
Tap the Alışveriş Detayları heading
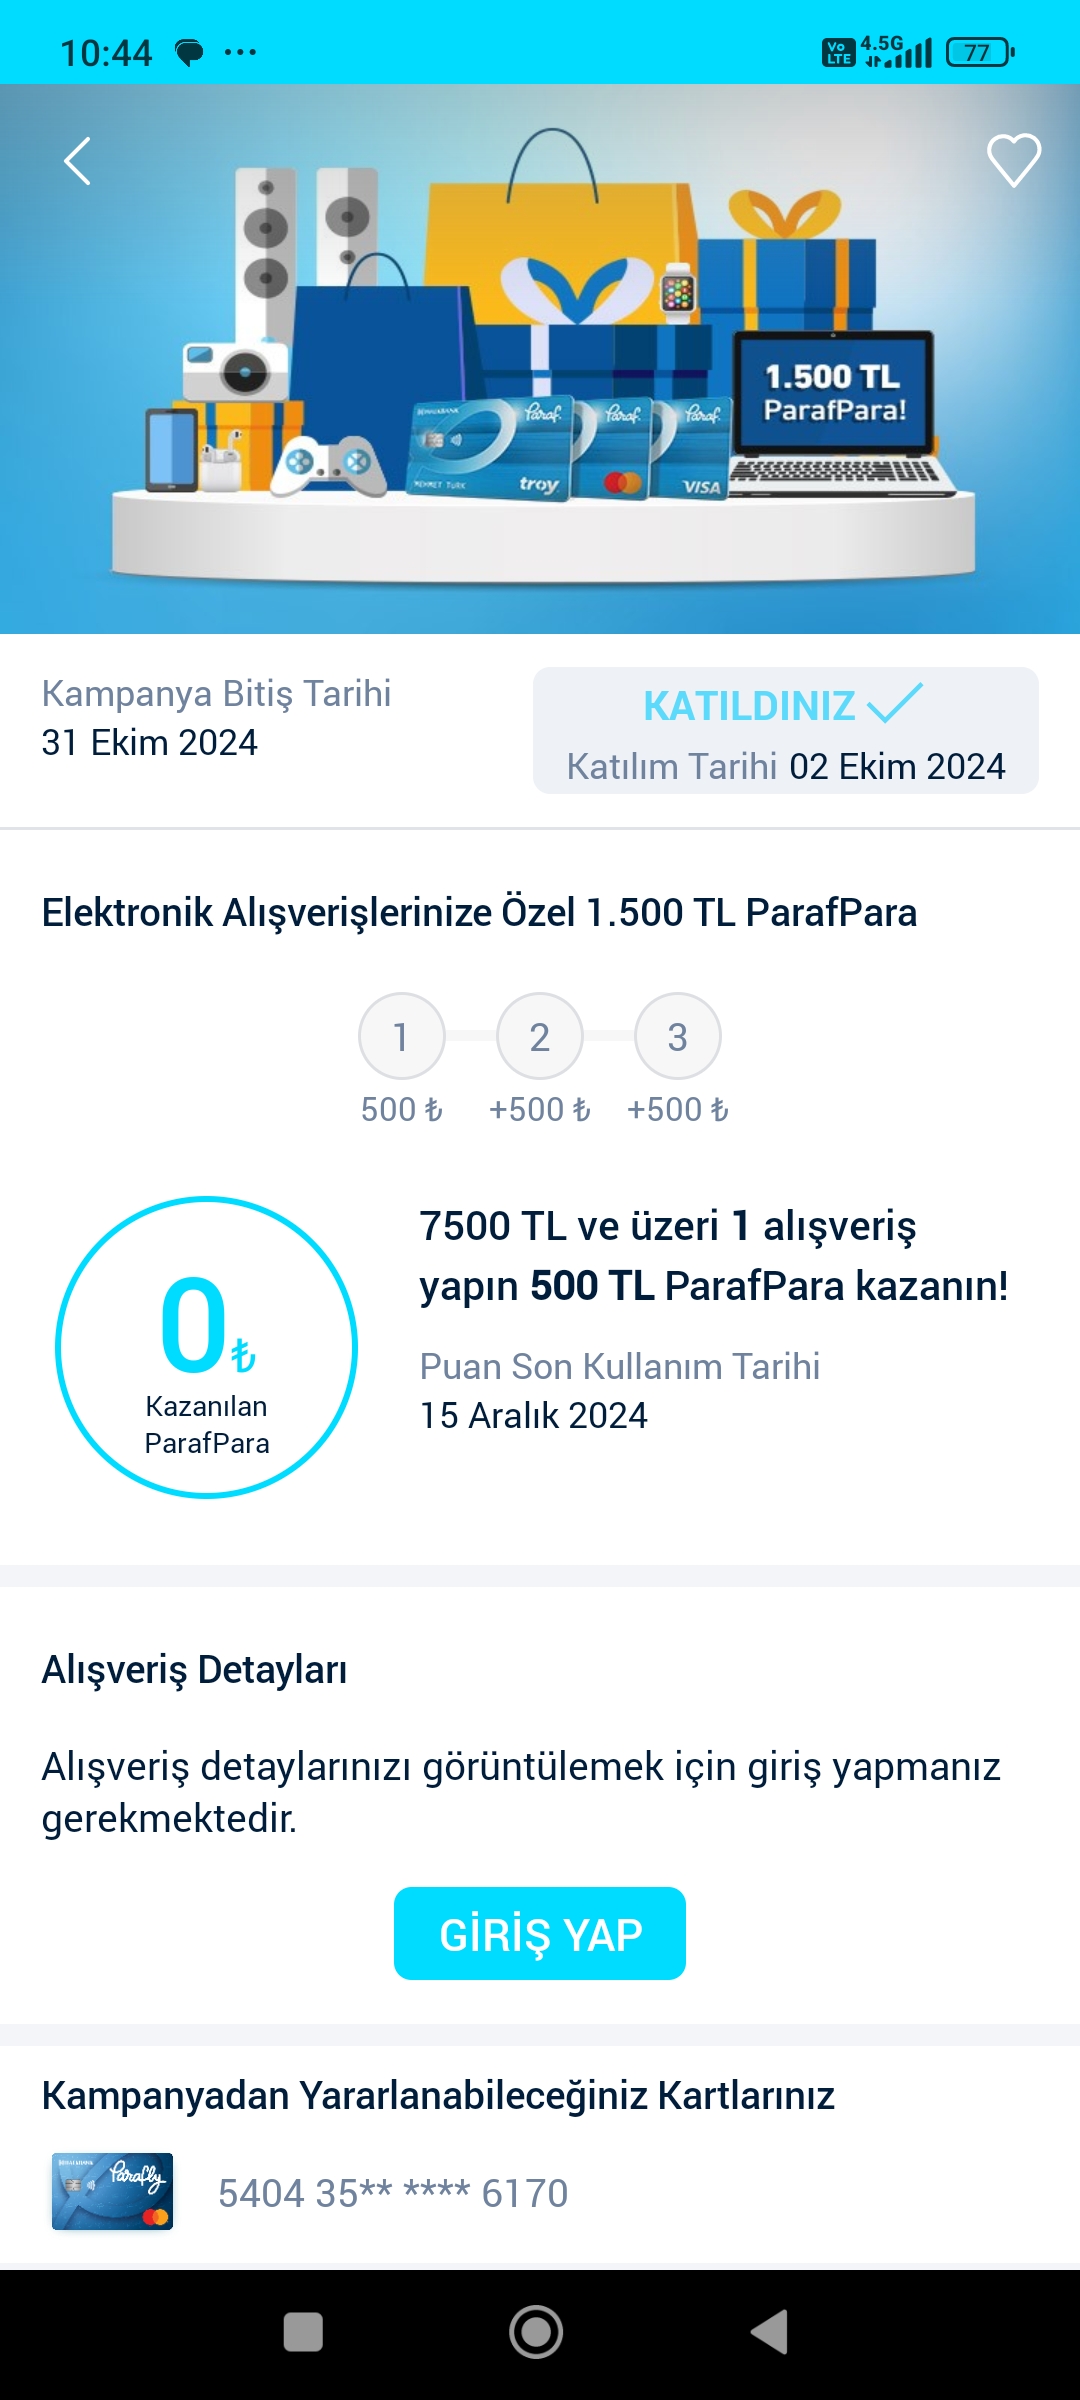pos(194,1669)
